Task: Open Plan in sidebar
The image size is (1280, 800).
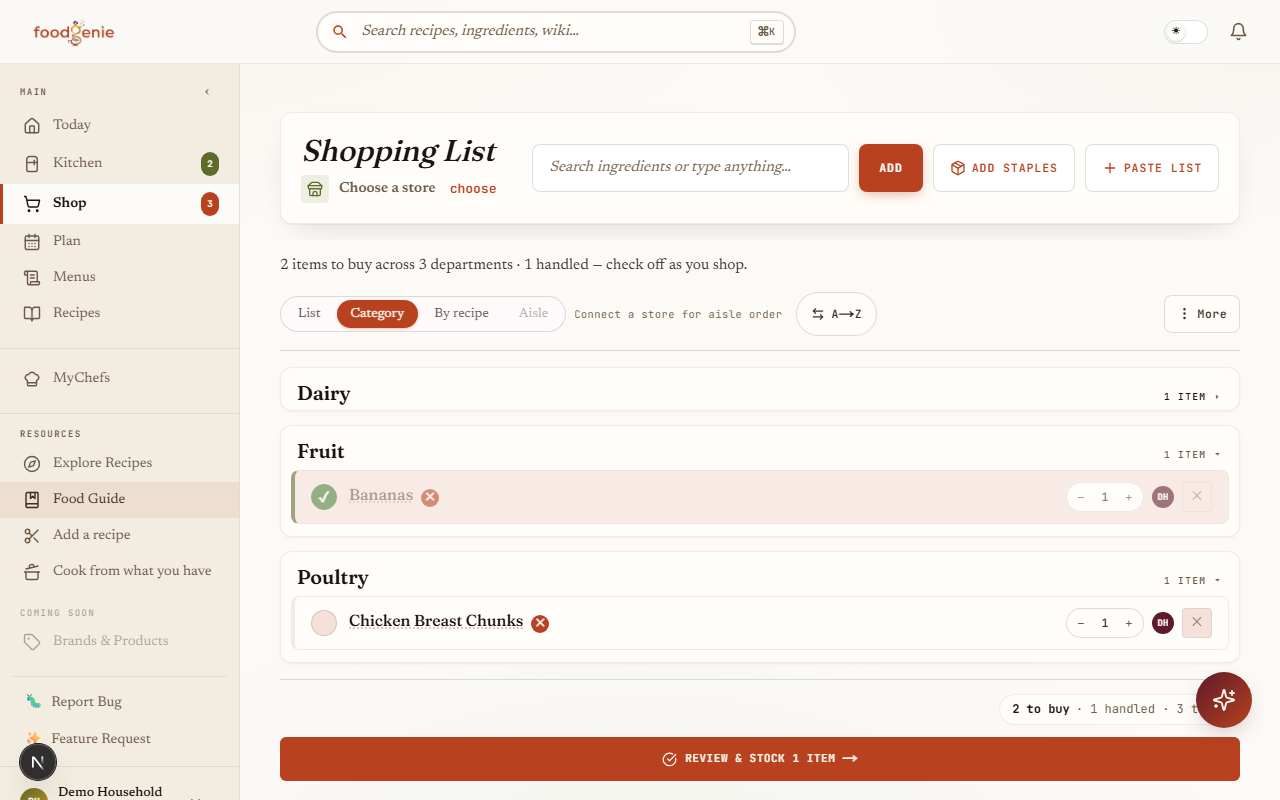Action: click(120, 241)
